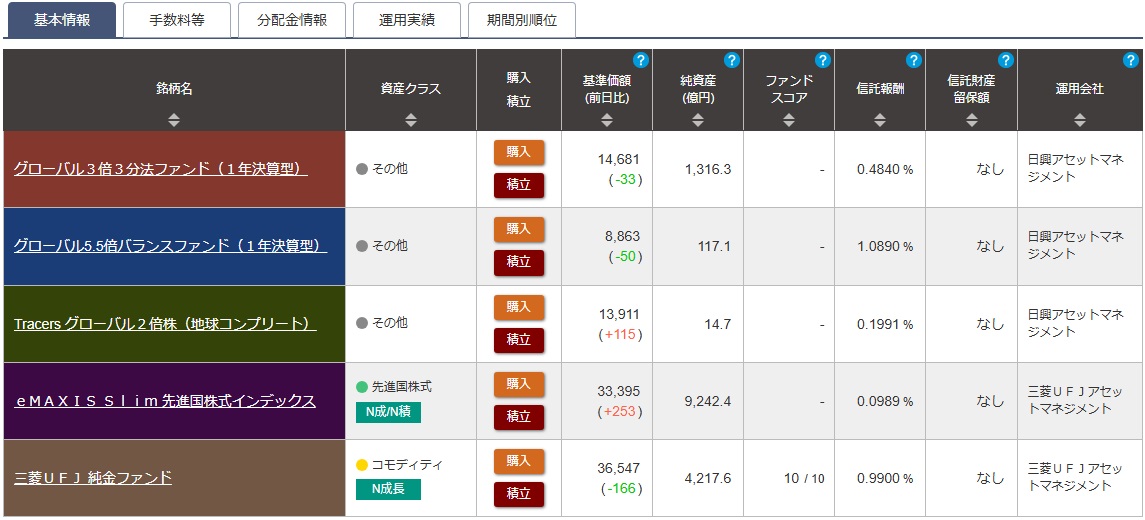
Task: Click 購入 for グローバル3倍3分法ファンド
Action: (x=519, y=152)
